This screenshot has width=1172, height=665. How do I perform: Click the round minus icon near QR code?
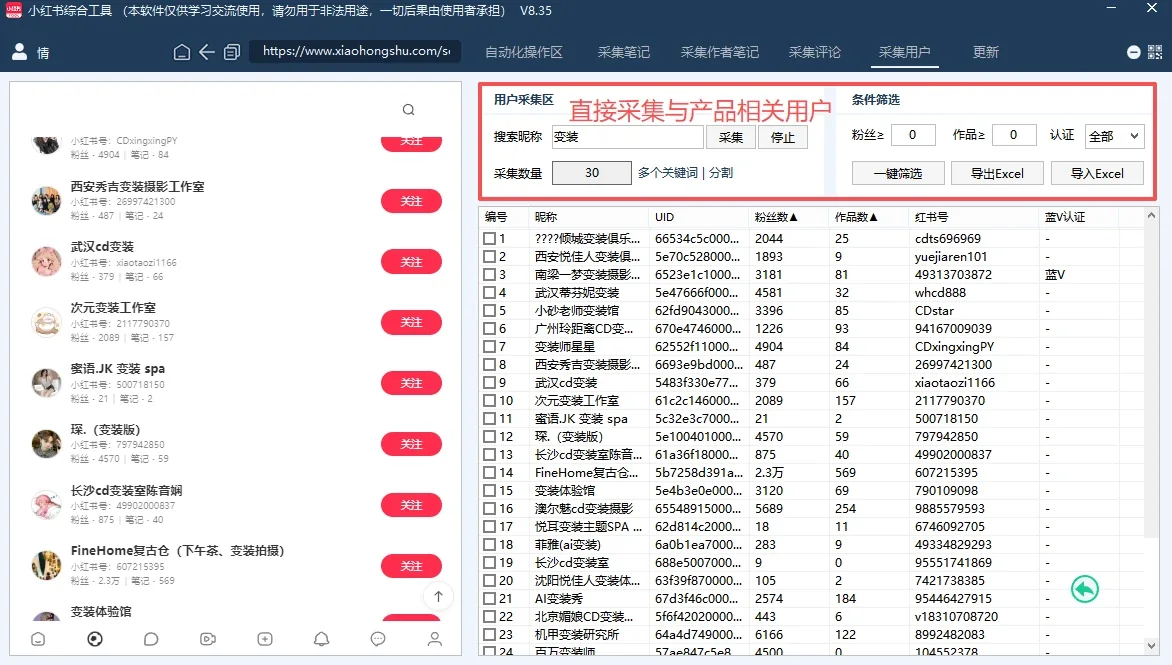[x=1134, y=52]
